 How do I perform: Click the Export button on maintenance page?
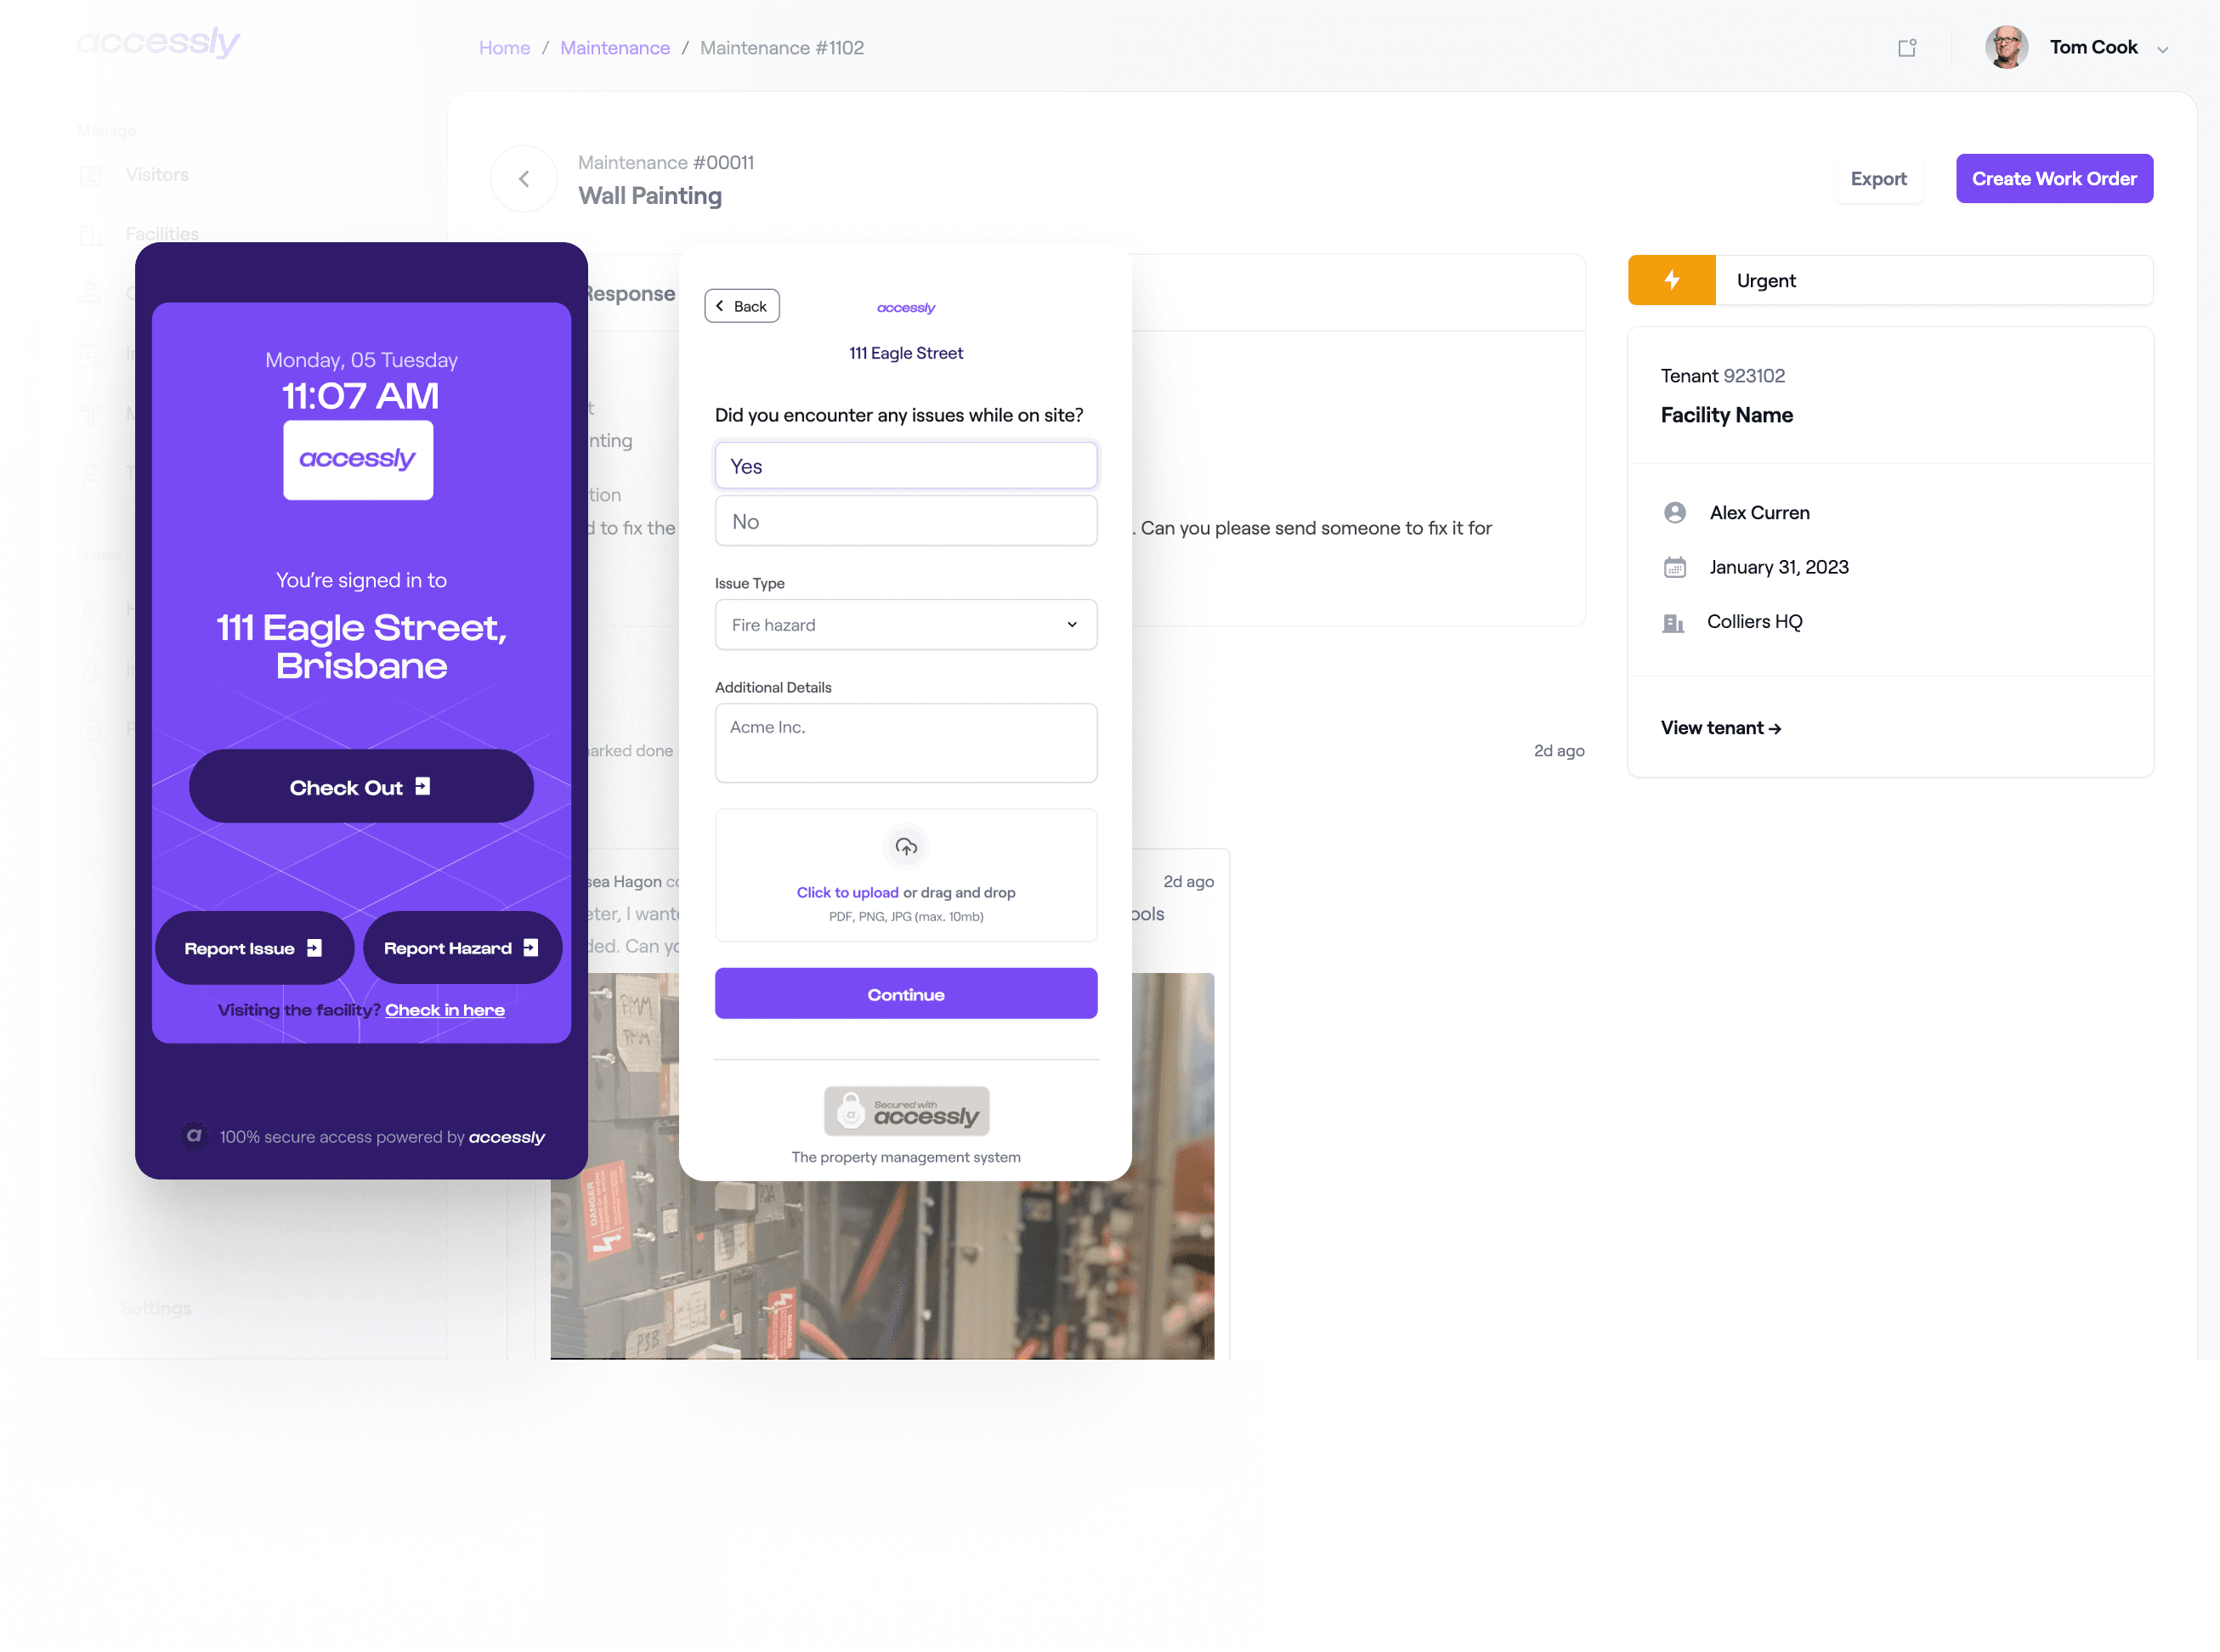(x=1880, y=178)
